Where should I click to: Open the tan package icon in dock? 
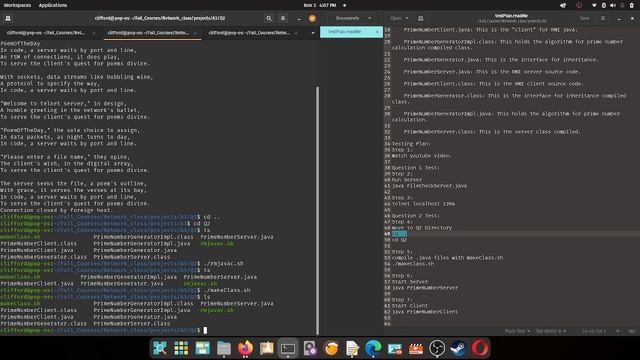(x=267, y=348)
